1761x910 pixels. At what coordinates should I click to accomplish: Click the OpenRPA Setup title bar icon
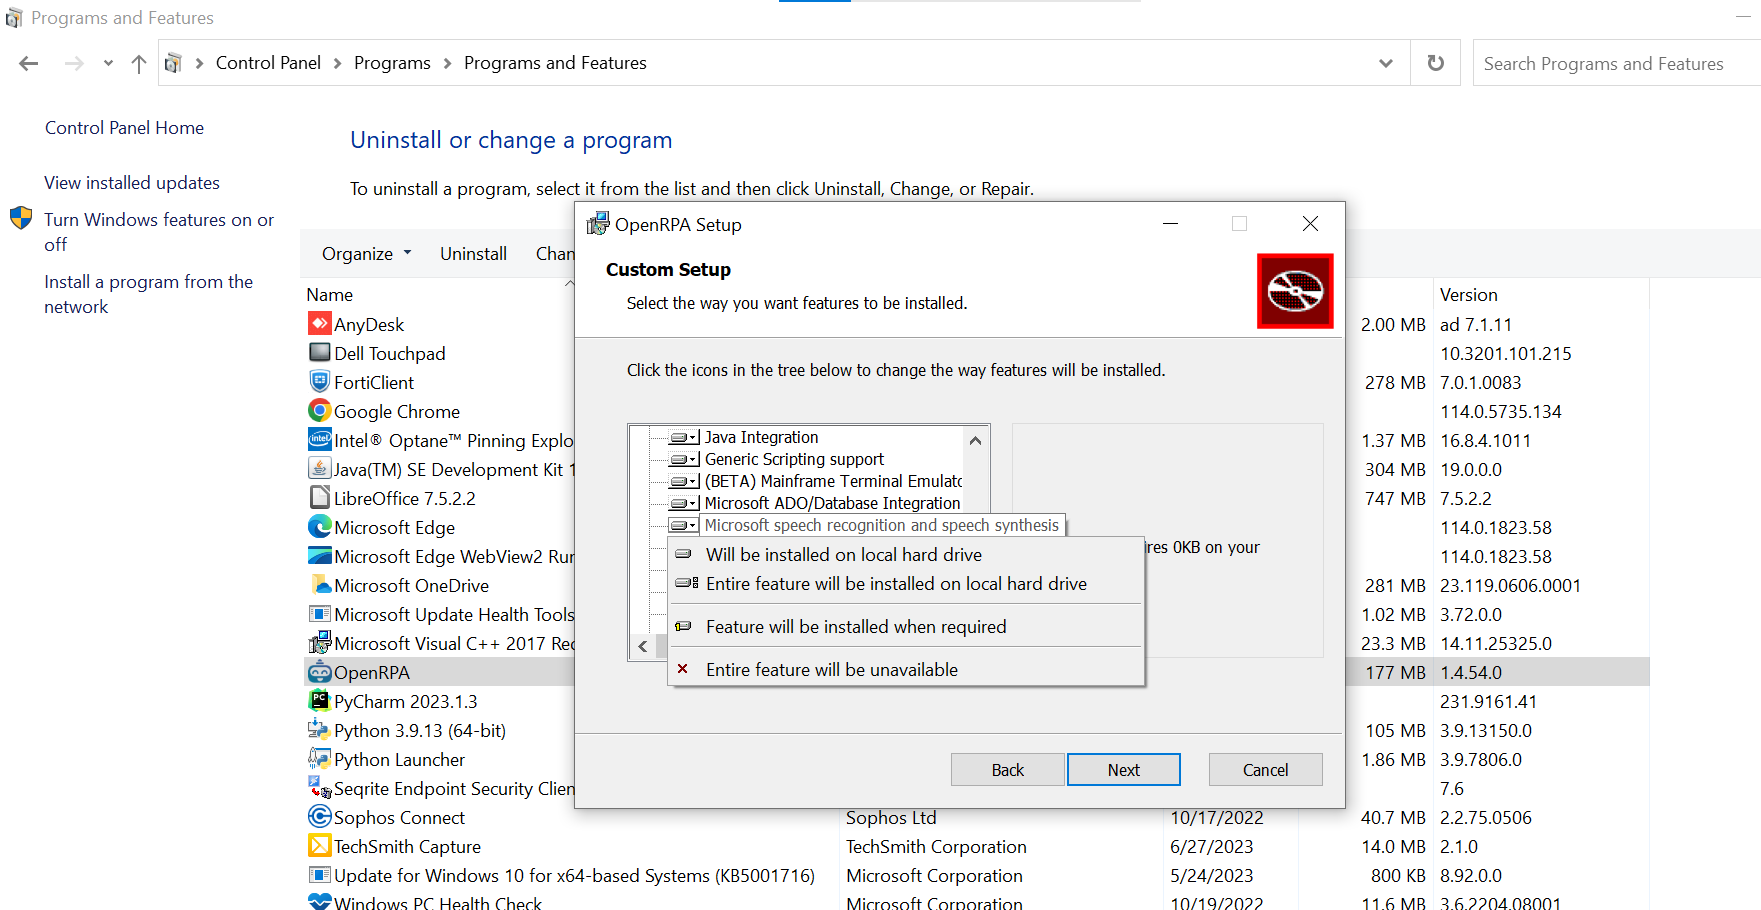598,224
